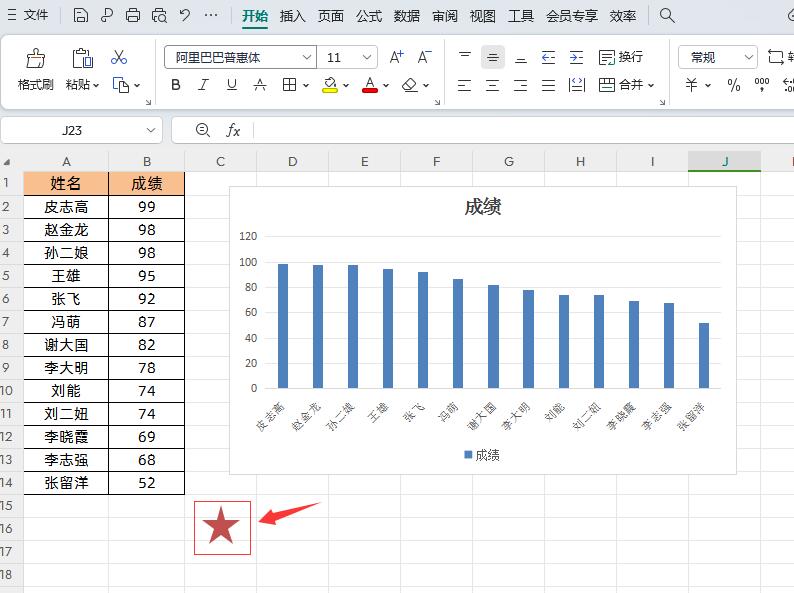Expand the fill color options arrow
This screenshot has height=593, width=794.
coord(346,85)
